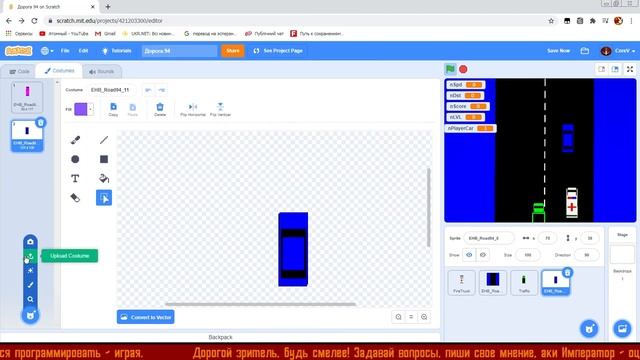Hide the sprite with the crossed eye
This screenshot has height=360, width=640.
click(483, 255)
